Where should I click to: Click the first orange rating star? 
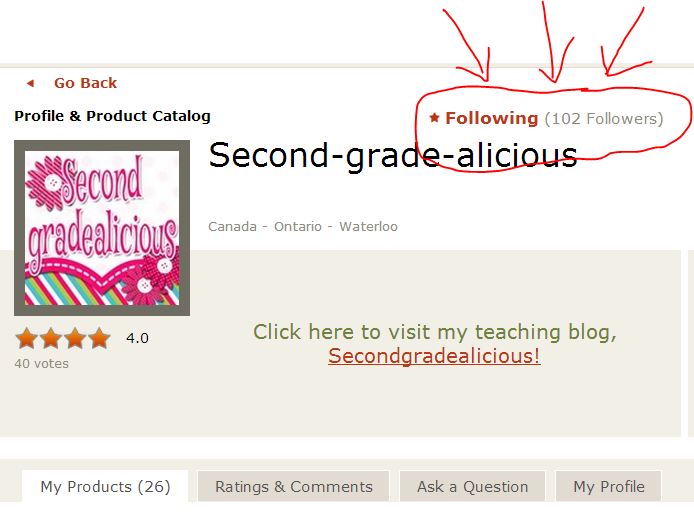tap(26, 339)
